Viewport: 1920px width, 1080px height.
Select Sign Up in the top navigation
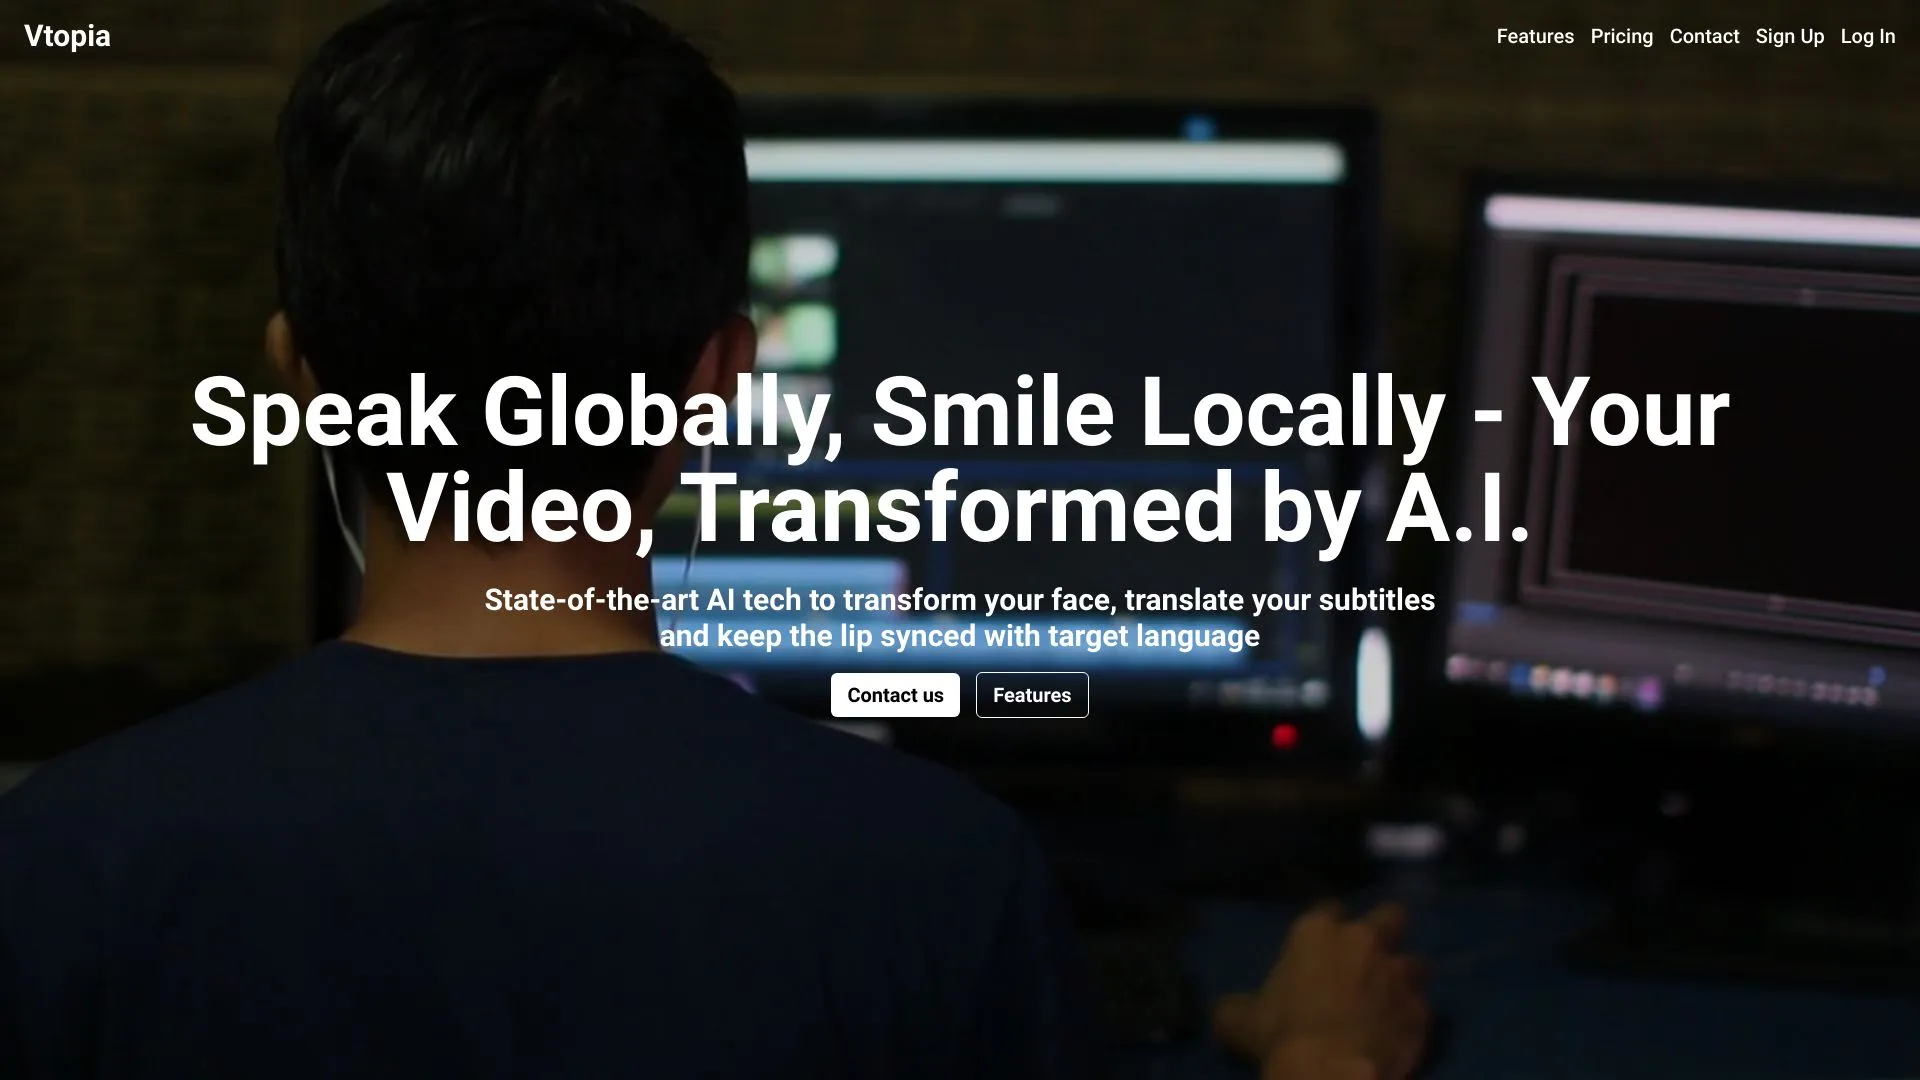[1789, 37]
